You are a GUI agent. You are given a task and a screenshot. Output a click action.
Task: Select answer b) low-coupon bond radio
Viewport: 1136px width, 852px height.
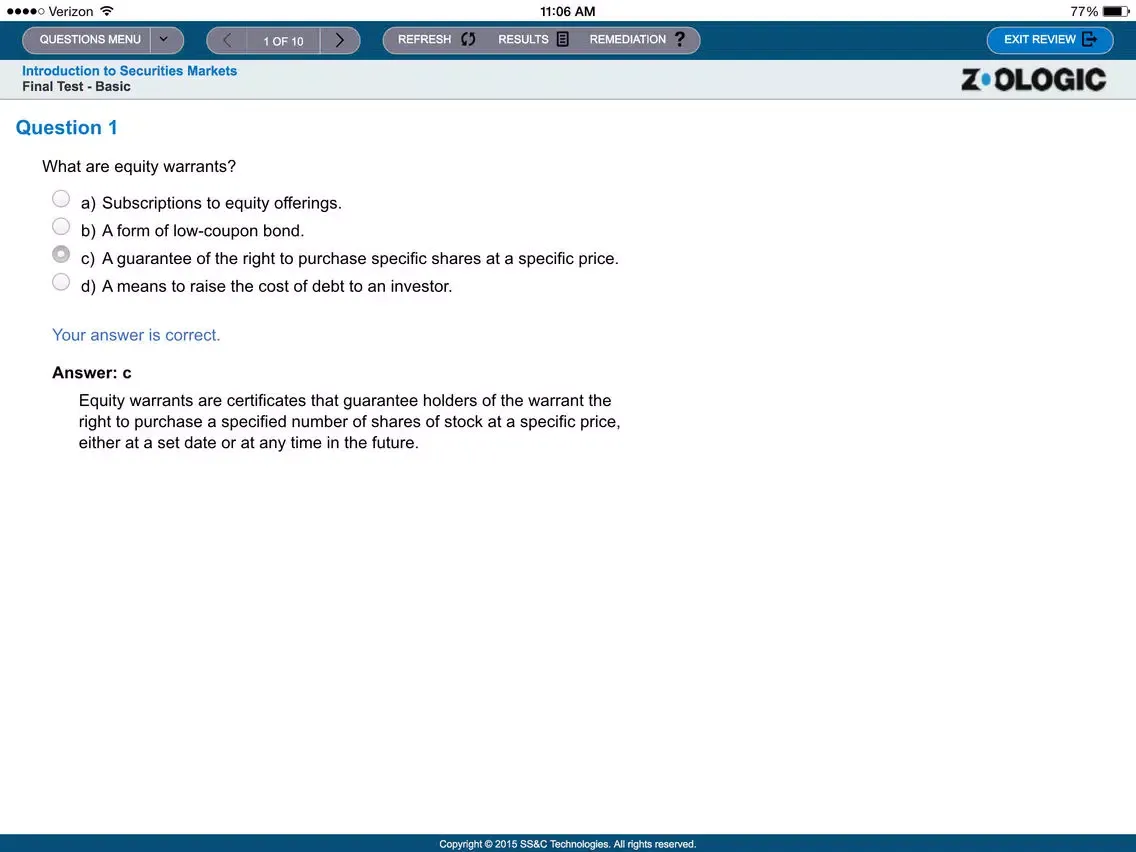click(61, 227)
